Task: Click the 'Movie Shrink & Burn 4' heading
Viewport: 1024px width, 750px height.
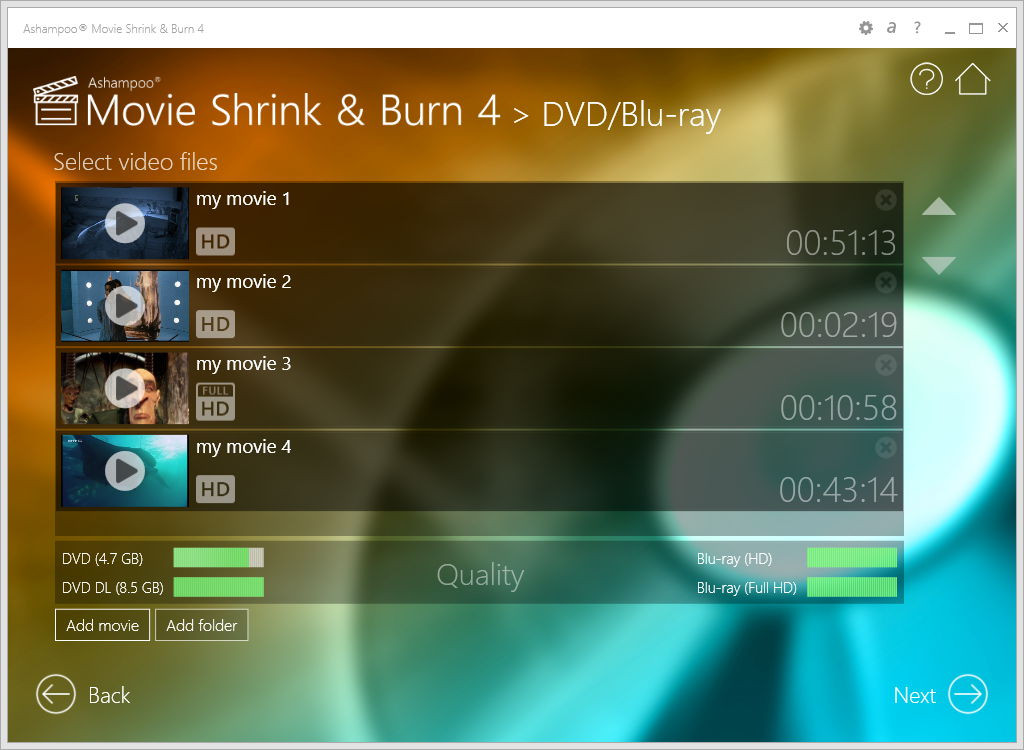Action: pyautogui.click(x=293, y=110)
